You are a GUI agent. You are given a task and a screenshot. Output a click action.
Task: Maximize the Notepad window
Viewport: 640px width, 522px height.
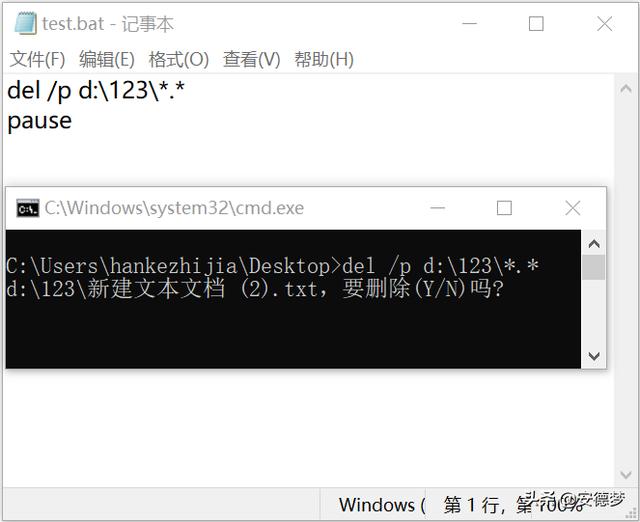536,24
